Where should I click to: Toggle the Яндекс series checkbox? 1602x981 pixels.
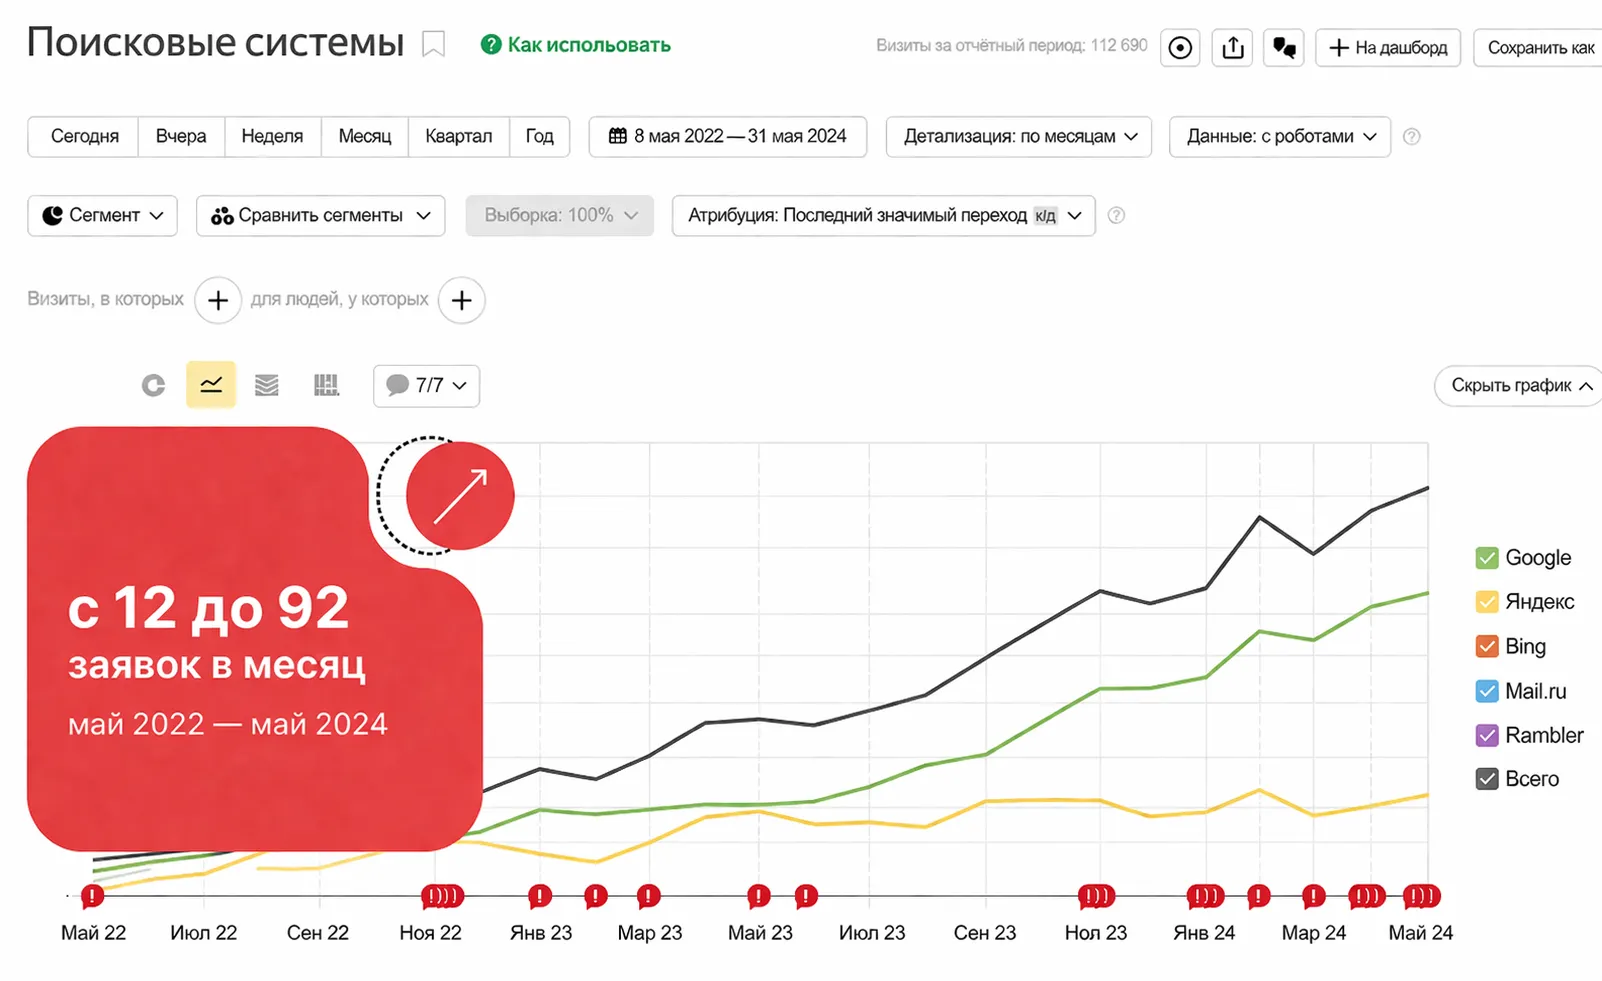pyautogui.click(x=1487, y=602)
